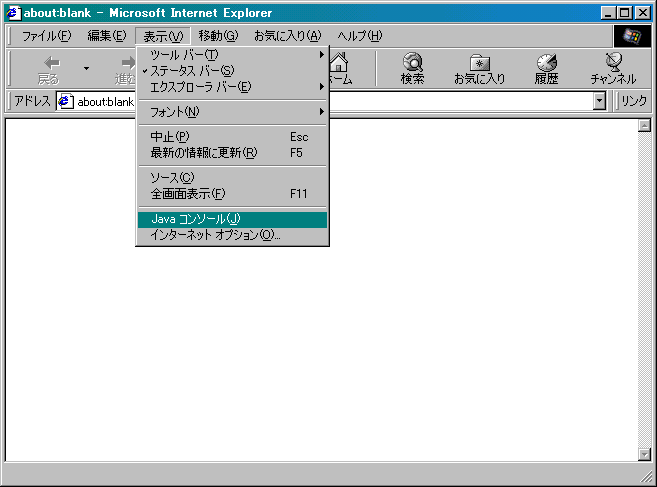Choose 最新の情報に更新(R) menu item
The width and height of the screenshot is (657, 487).
tap(233, 153)
